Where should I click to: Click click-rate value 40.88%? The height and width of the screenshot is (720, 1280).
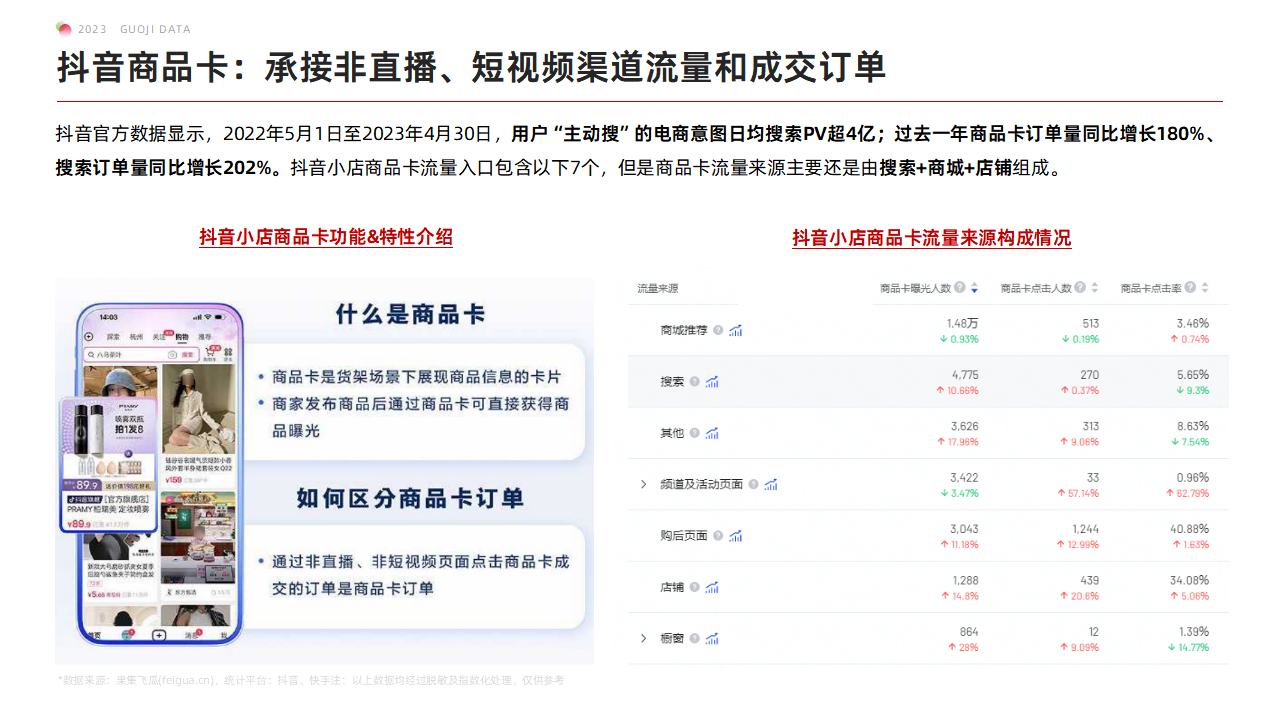click(x=1191, y=529)
